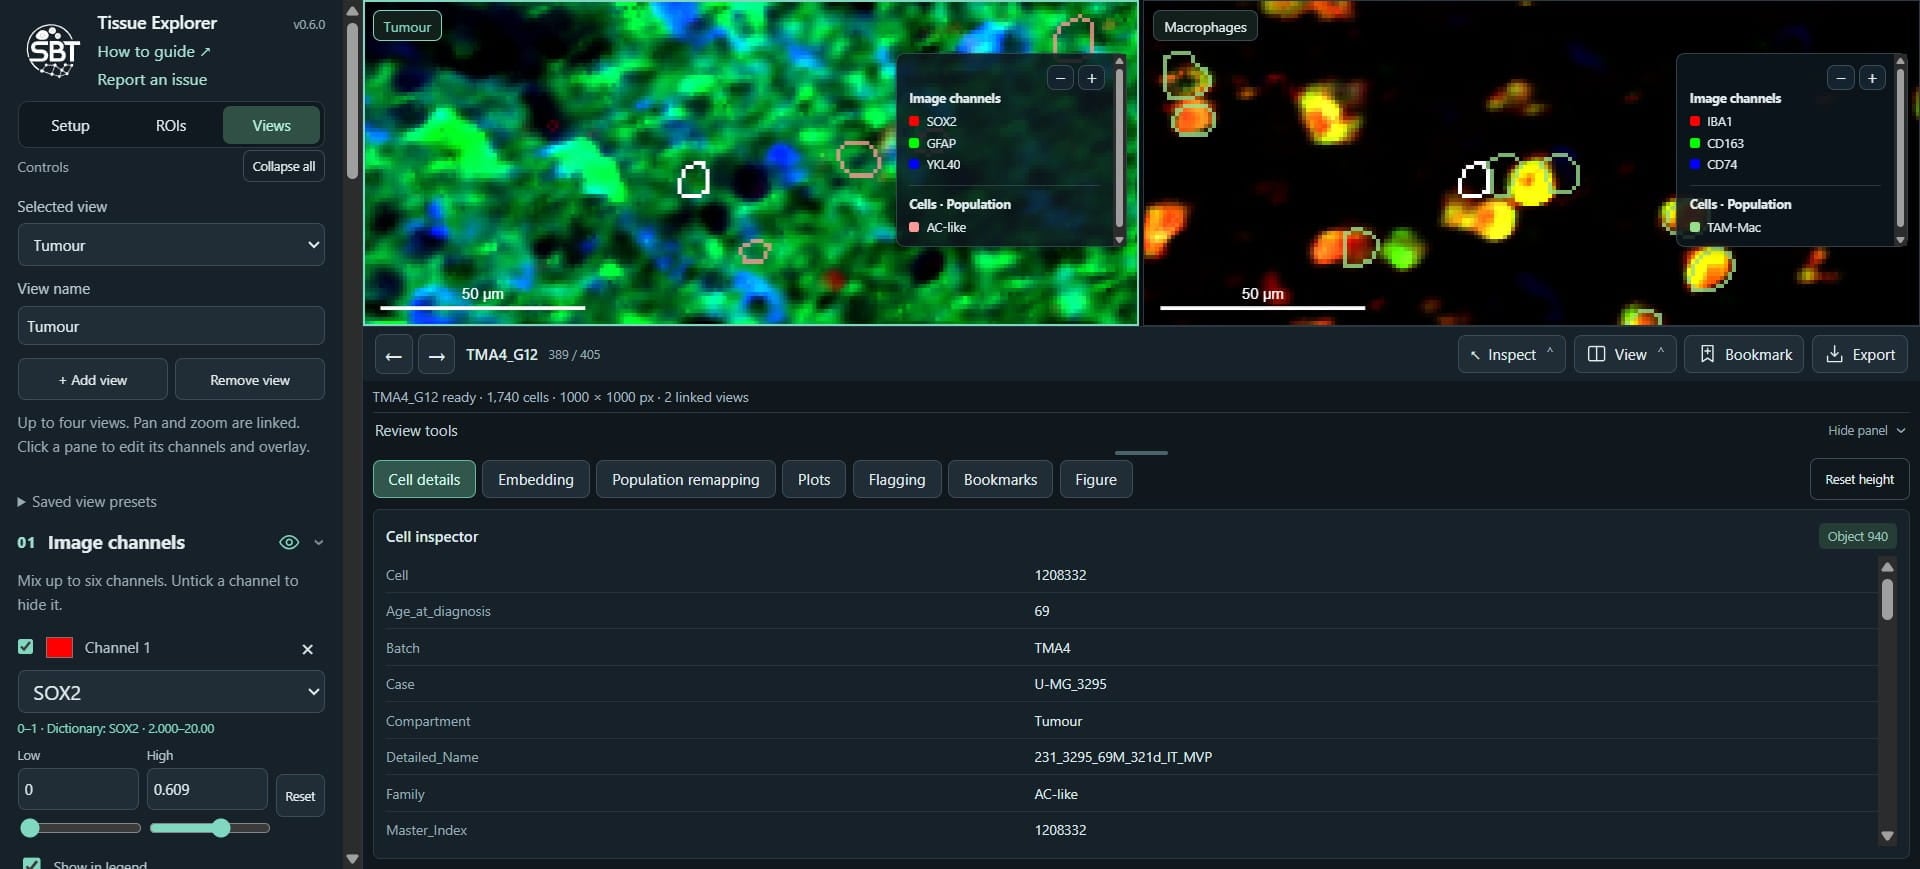Toggle Show in legend checkbox
Viewport: 1920px width, 869px height.
pyautogui.click(x=32, y=864)
